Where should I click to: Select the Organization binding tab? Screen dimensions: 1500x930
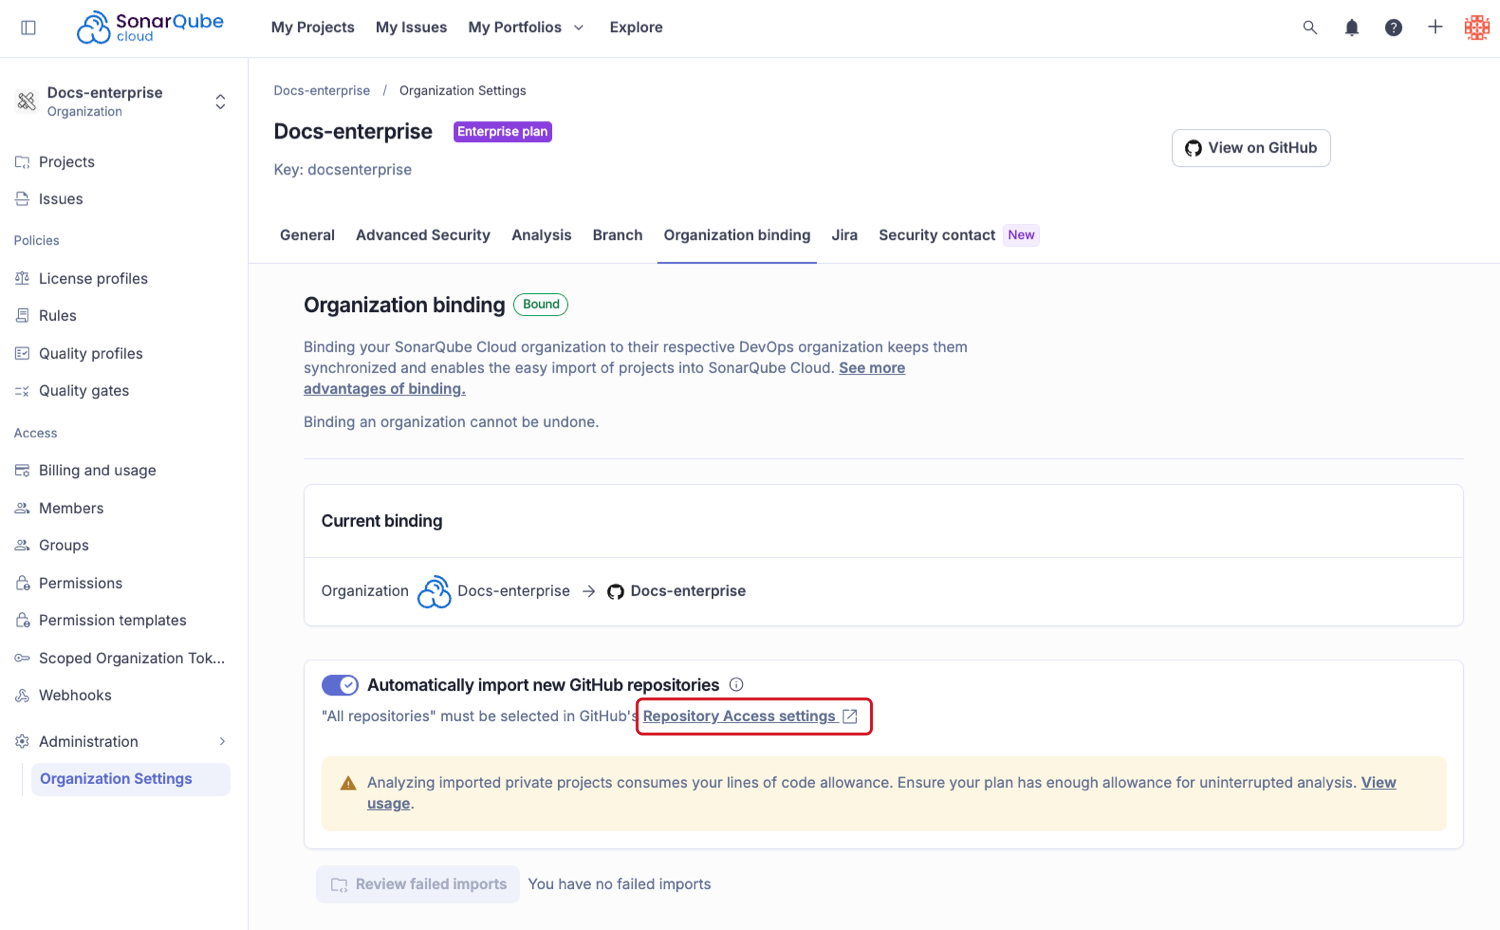point(737,235)
